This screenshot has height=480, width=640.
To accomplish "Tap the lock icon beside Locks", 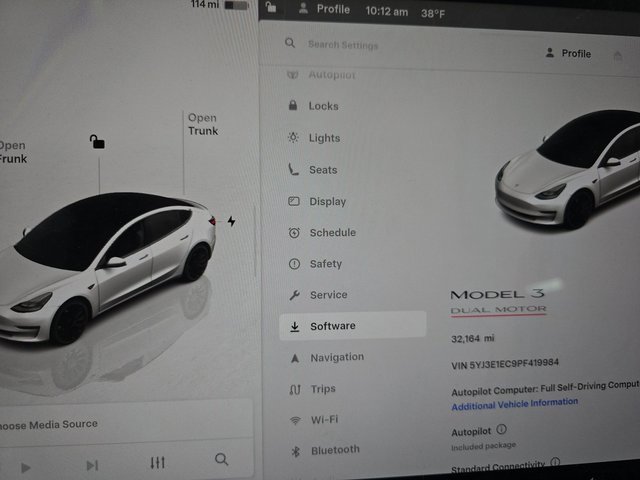I will tap(293, 105).
